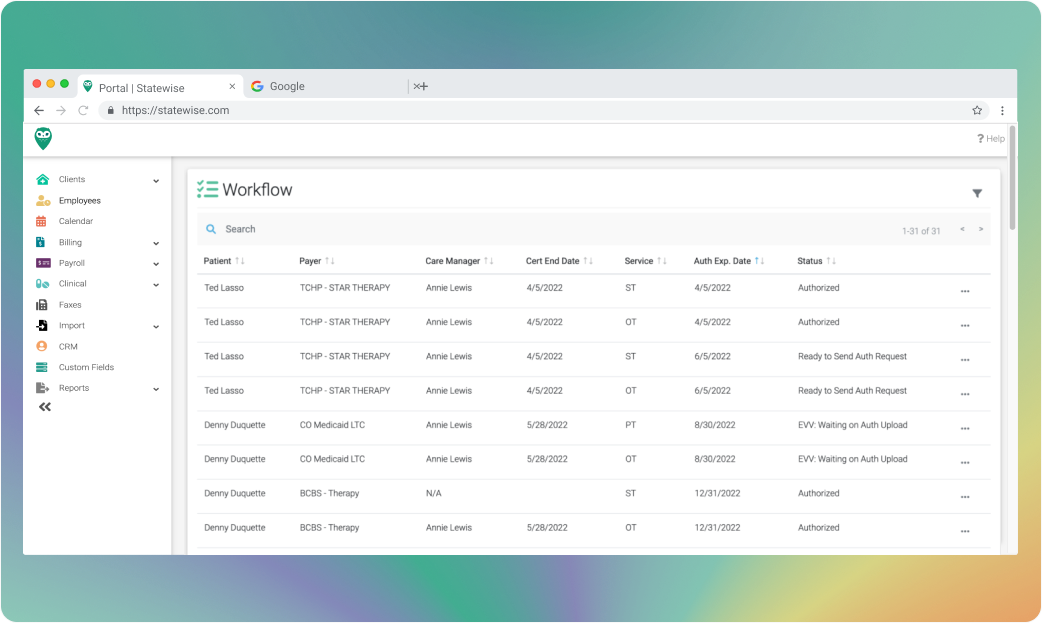Collapse the sidebar with the double-chevron
Screen dimensions: 1042x623
click(44, 406)
